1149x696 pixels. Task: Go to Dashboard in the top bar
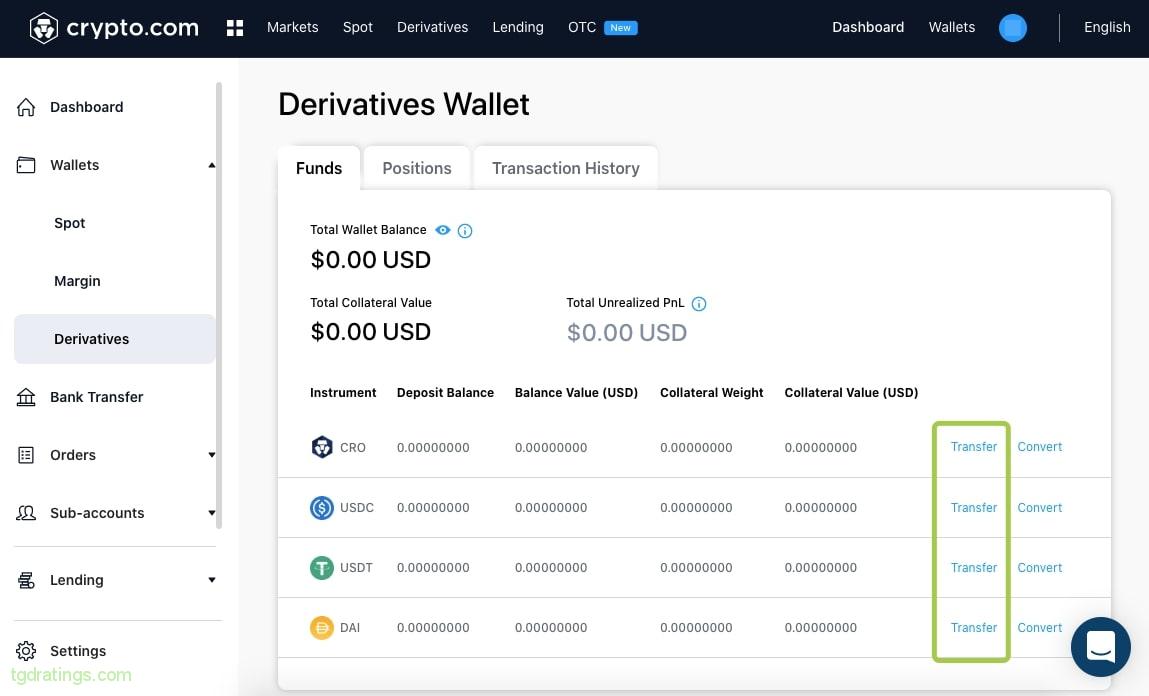(868, 27)
